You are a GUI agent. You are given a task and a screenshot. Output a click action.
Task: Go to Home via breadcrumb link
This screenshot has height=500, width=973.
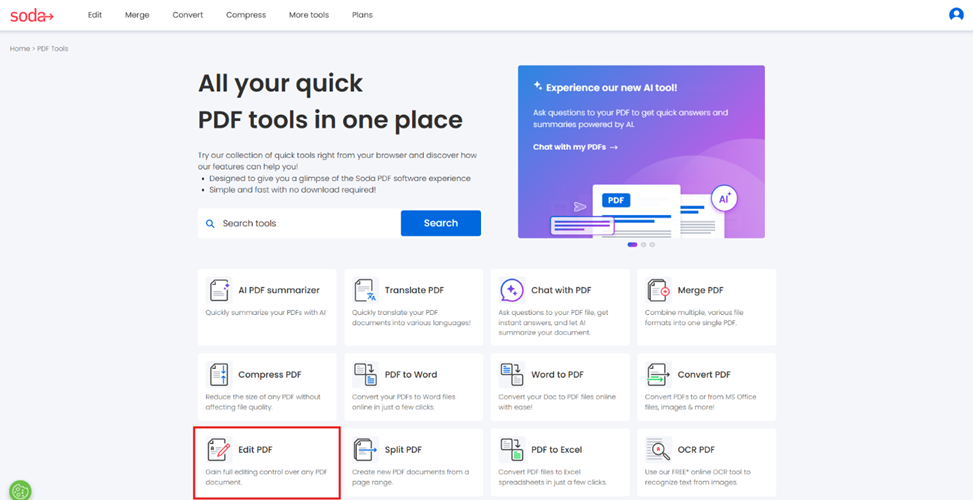(19, 48)
